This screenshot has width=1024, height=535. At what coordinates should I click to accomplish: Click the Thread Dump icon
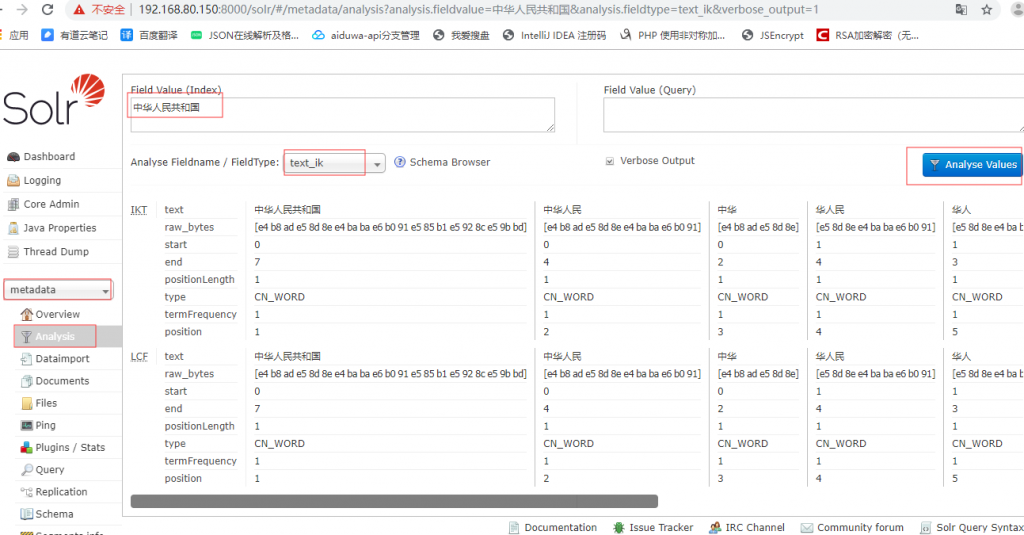point(13,251)
